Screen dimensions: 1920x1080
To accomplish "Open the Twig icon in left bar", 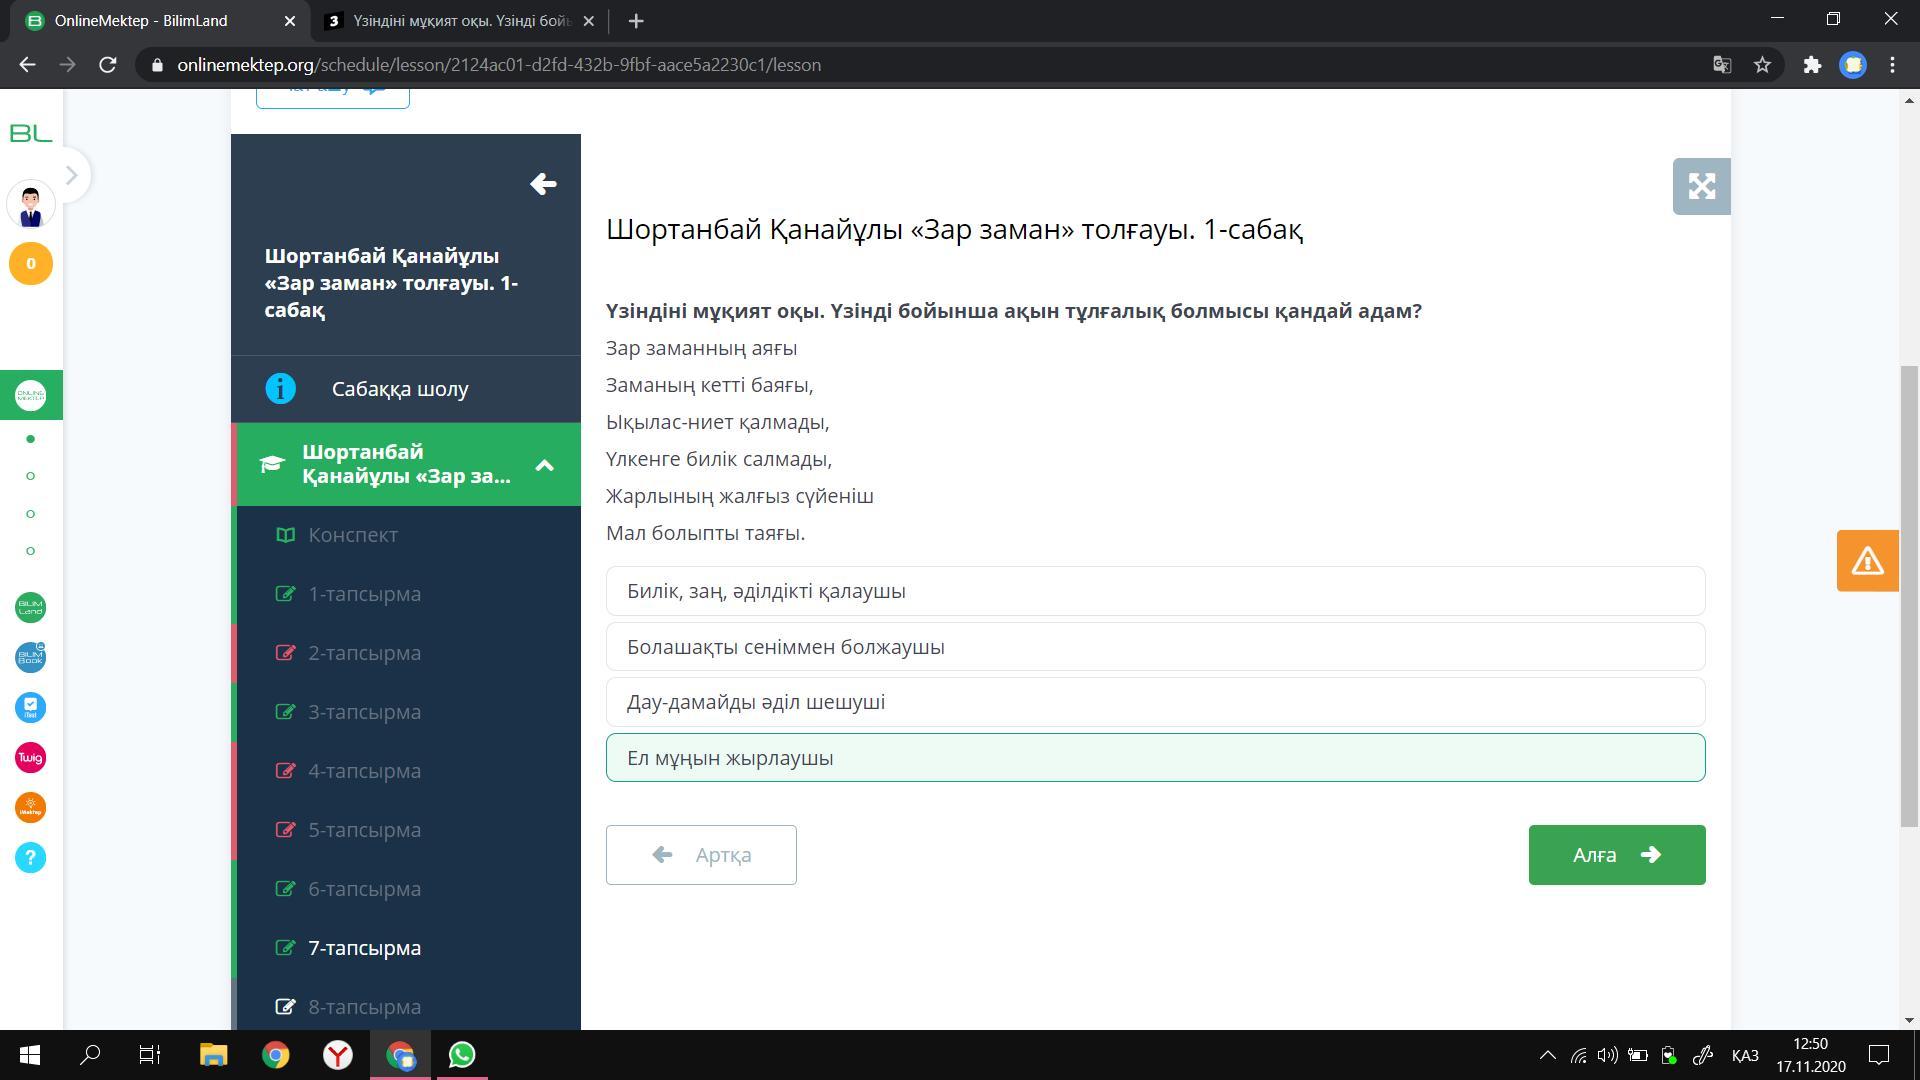I will click(30, 758).
